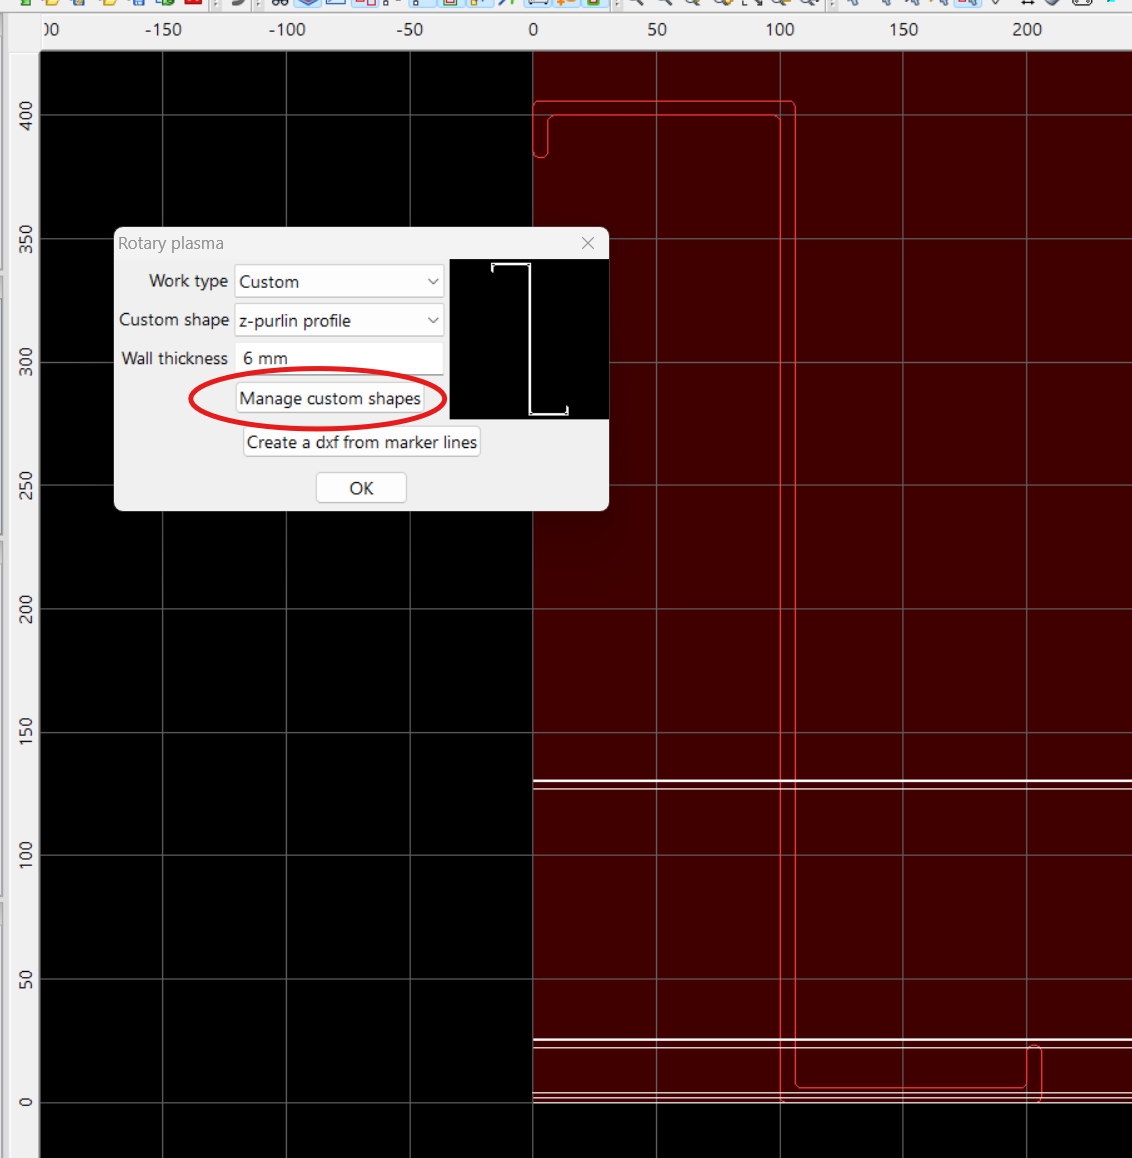Open the Work type dropdown

tap(339, 282)
